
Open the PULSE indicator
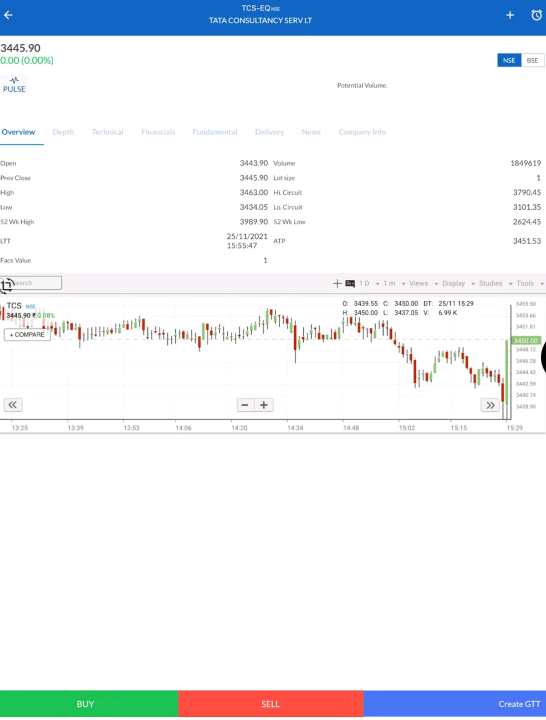pyautogui.click(x=14, y=85)
